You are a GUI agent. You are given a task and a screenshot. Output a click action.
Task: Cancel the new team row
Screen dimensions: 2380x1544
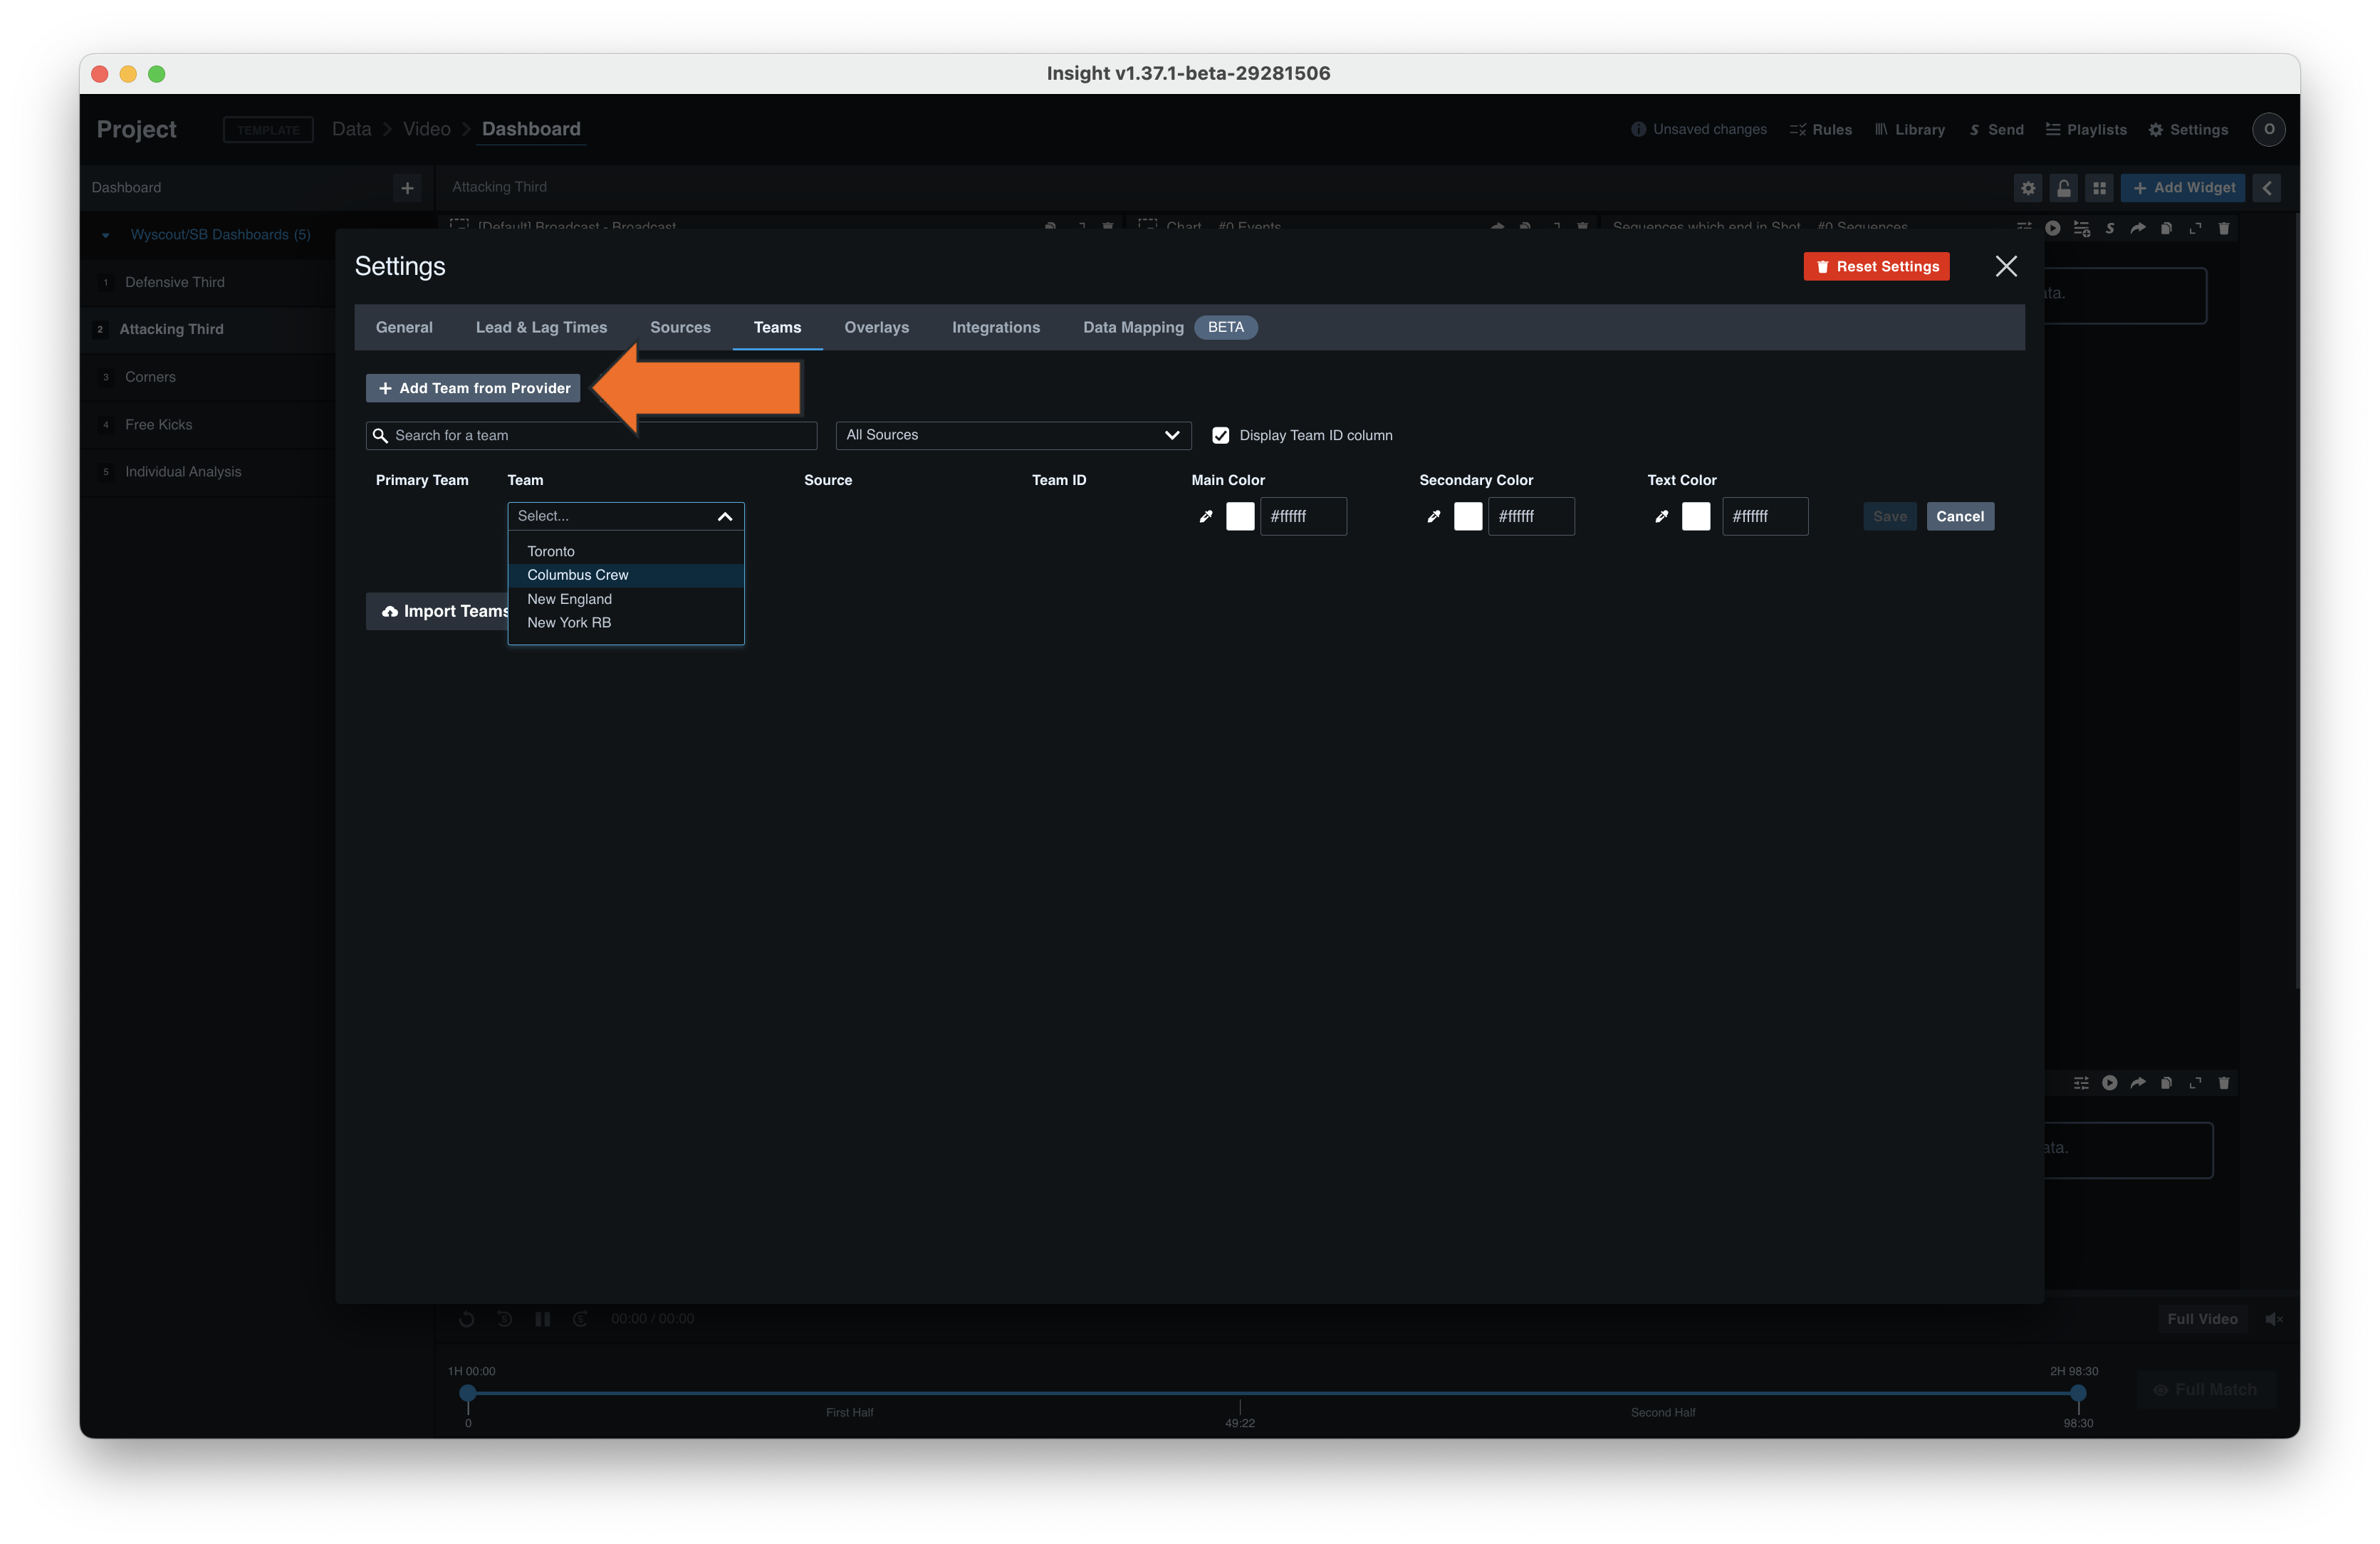click(1959, 516)
